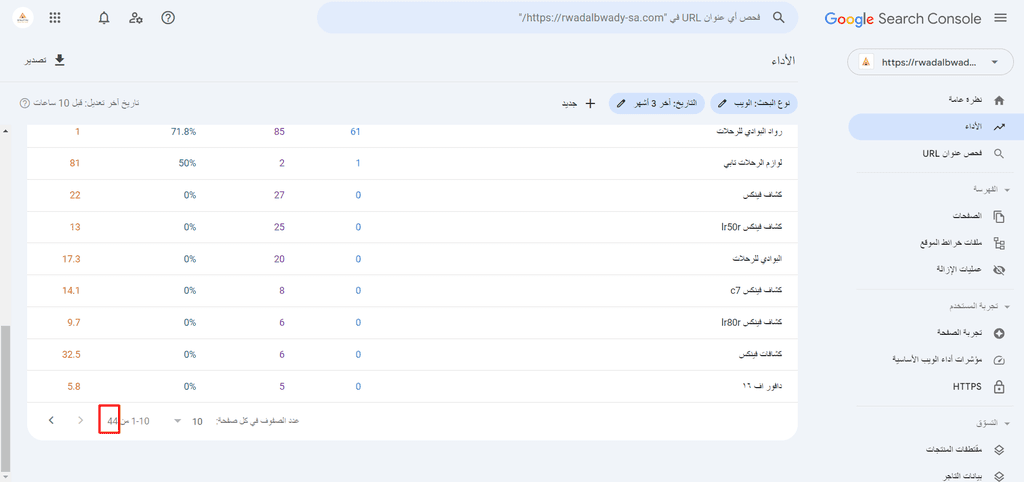The width and height of the screenshot is (1024, 482).
Task: Click the vertical scrollbar thumb
Action: 6,398
